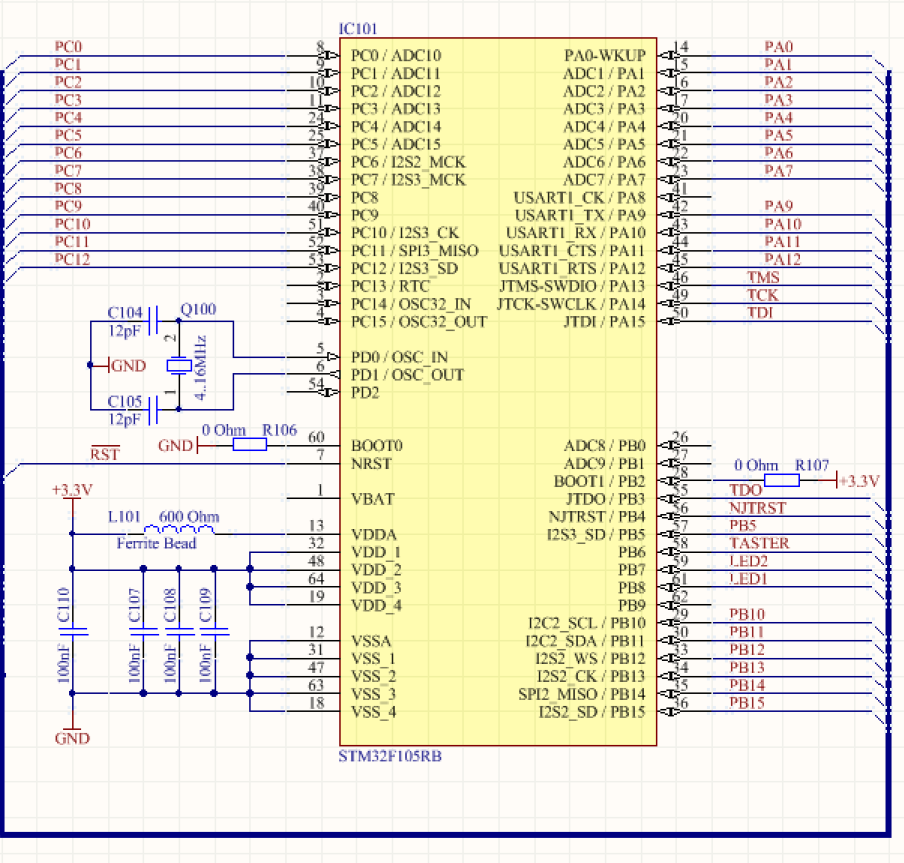Select capacitor C104 symbol
The image size is (904, 863).
[153, 321]
